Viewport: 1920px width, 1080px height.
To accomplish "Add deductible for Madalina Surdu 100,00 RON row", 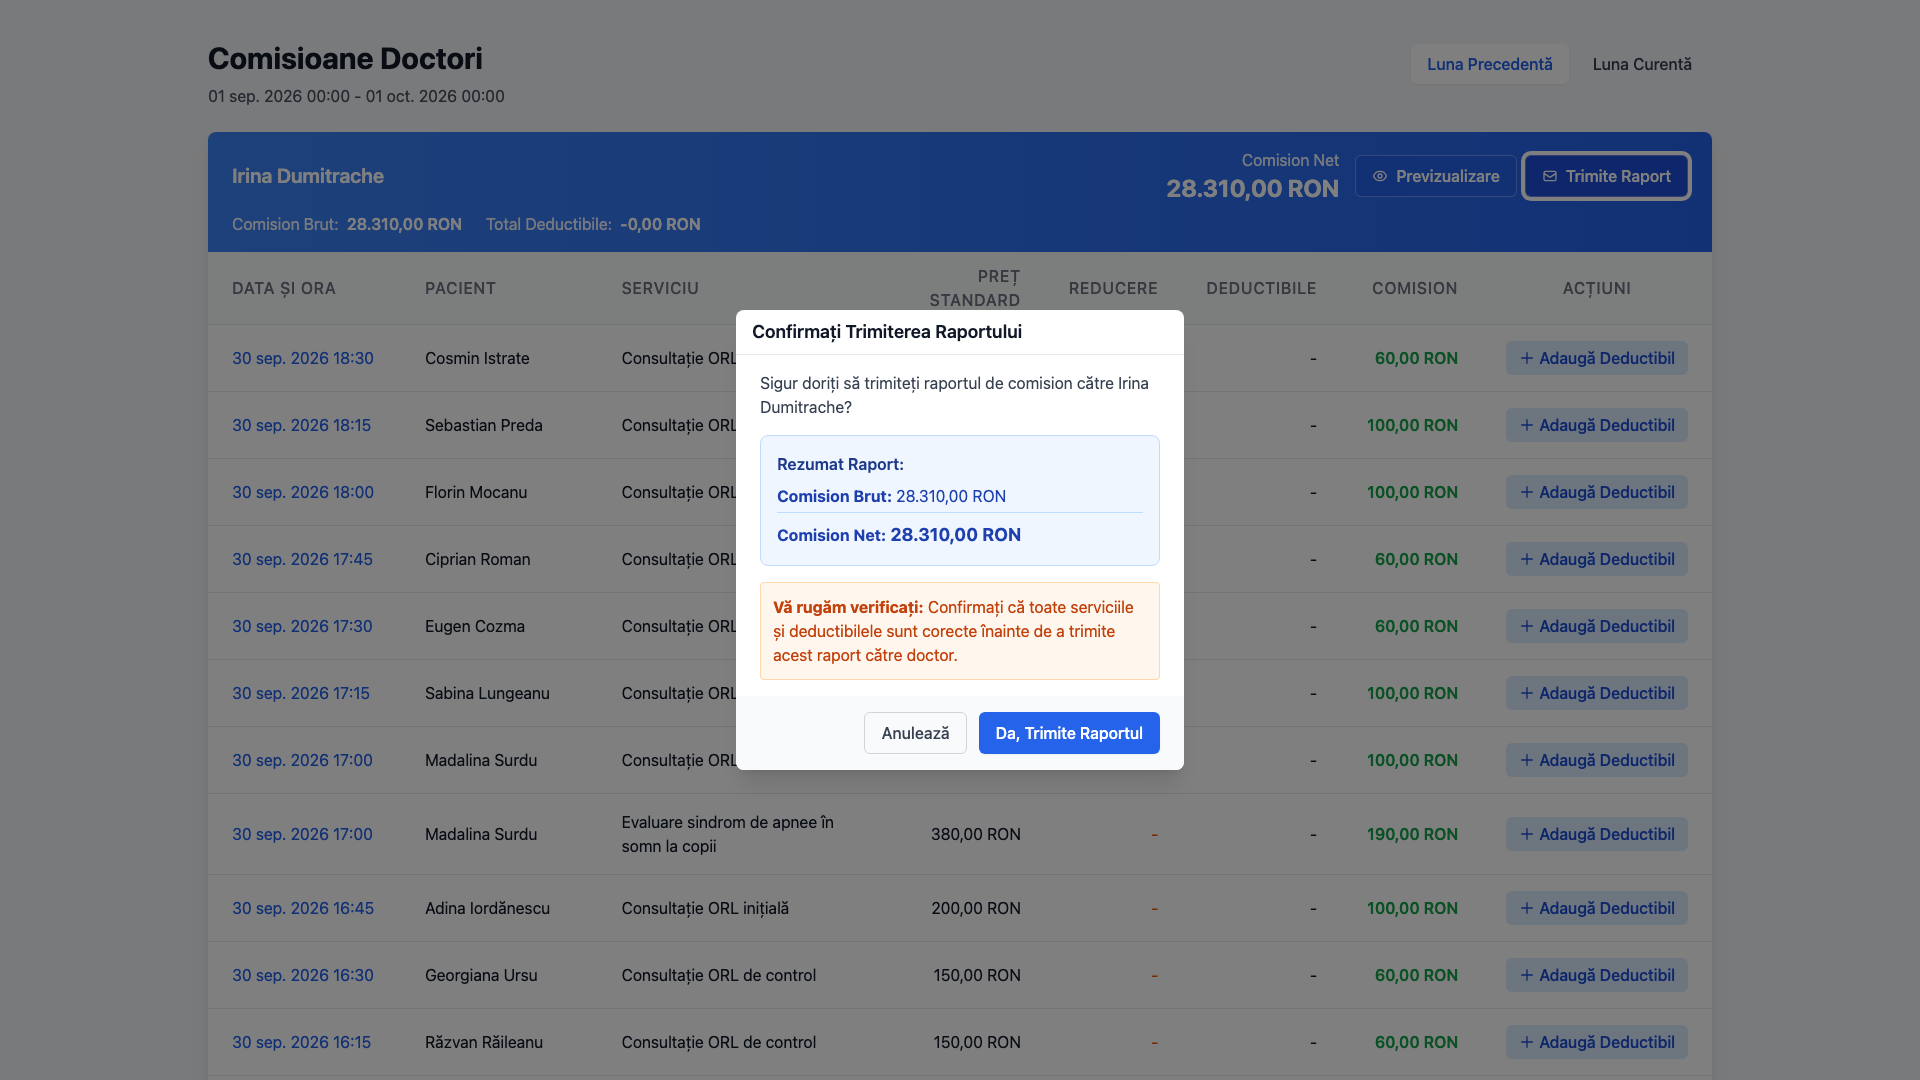I will (1597, 760).
